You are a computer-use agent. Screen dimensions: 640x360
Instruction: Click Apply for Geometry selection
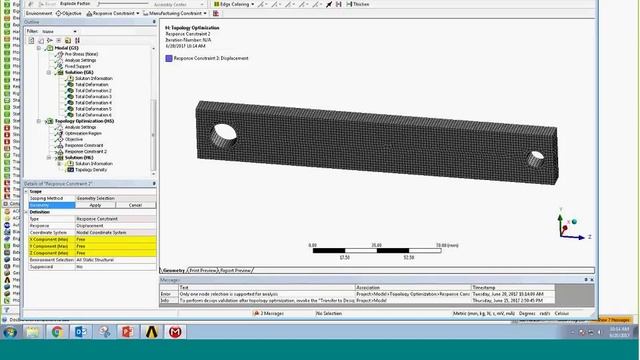point(95,205)
